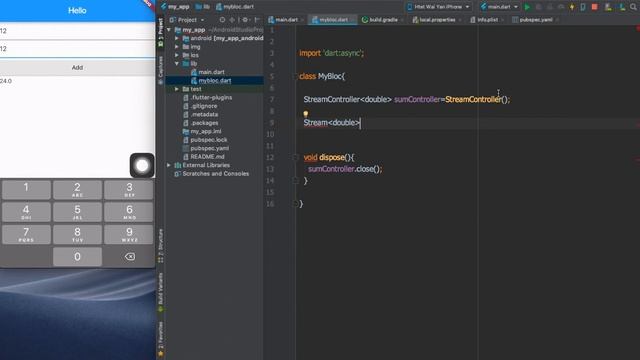The height and width of the screenshot is (360, 640).
Task: Select README.md in the tree
Action: [207, 157]
